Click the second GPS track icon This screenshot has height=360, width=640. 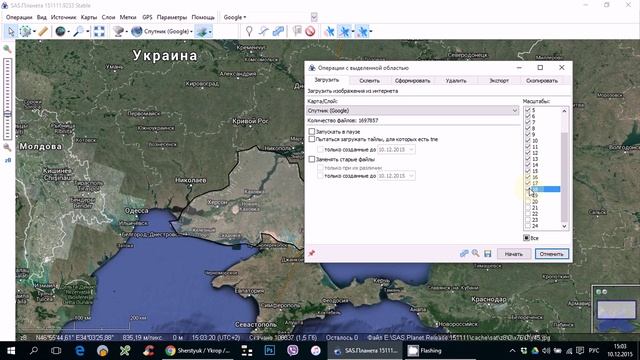pyautogui.click(x=344, y=31)
